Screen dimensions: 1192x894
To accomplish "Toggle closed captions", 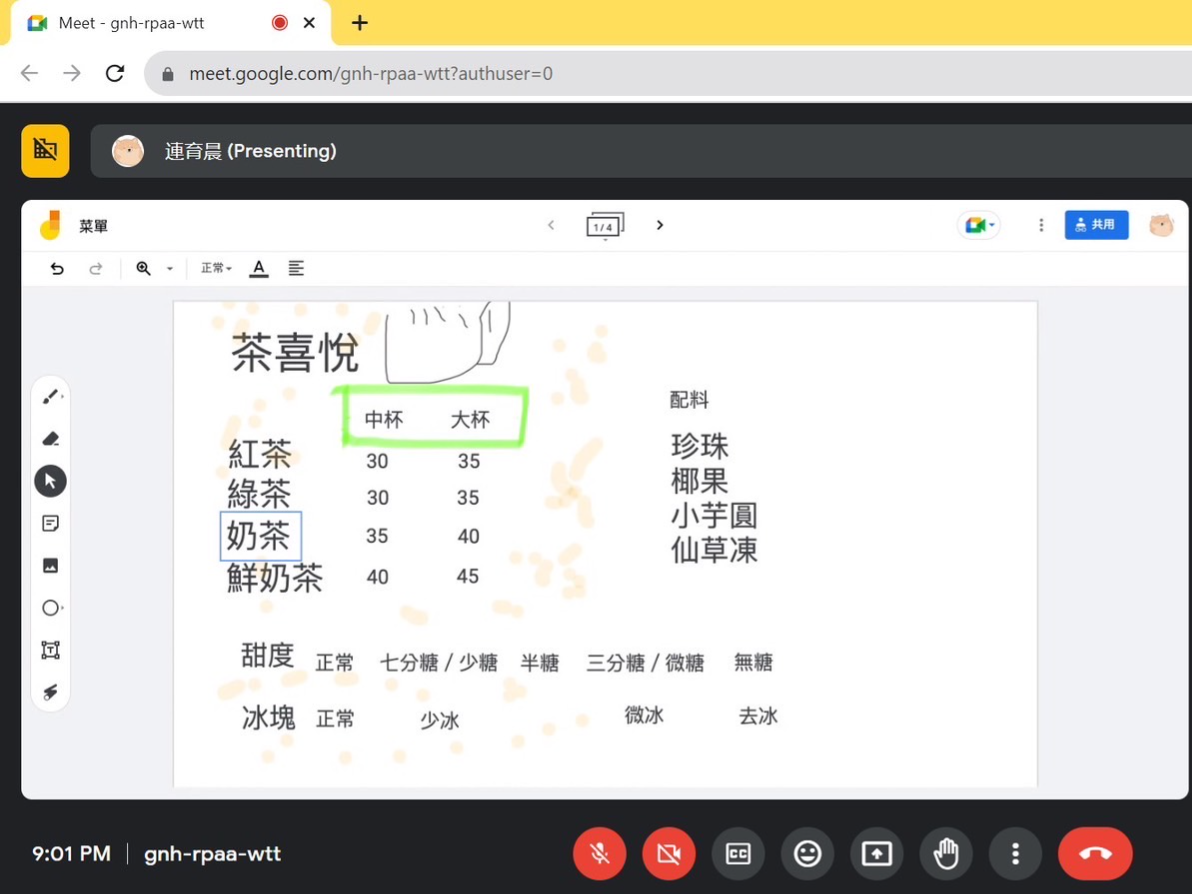I will (738, 854).
